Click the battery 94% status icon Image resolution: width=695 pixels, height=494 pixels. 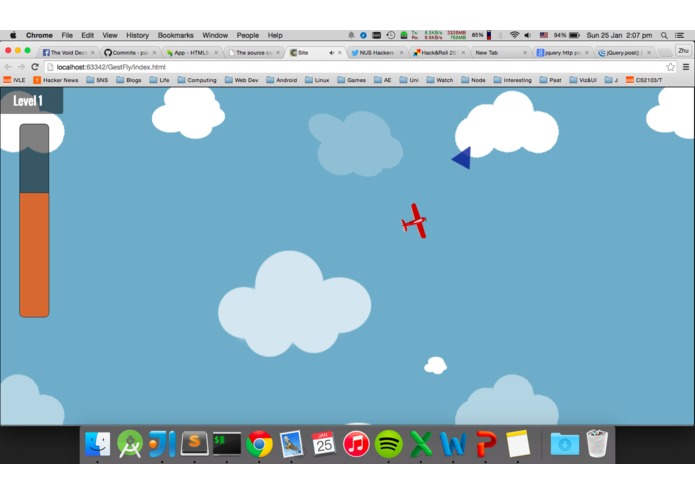567,35
